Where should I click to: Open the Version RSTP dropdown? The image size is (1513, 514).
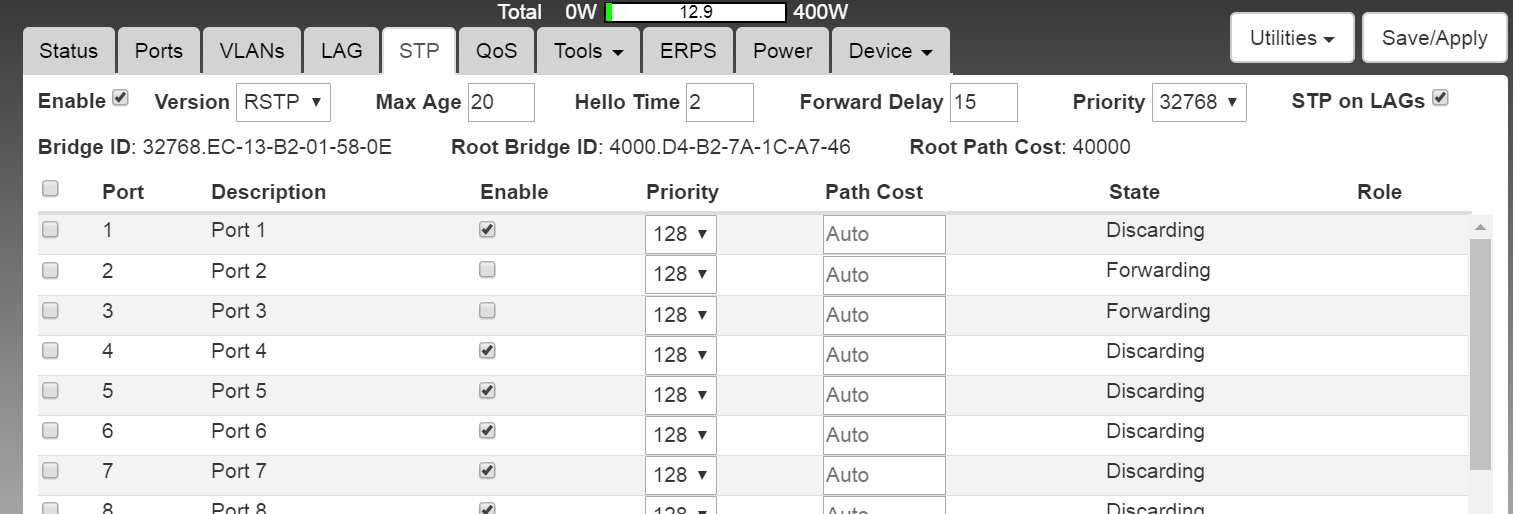coord(283,102)
